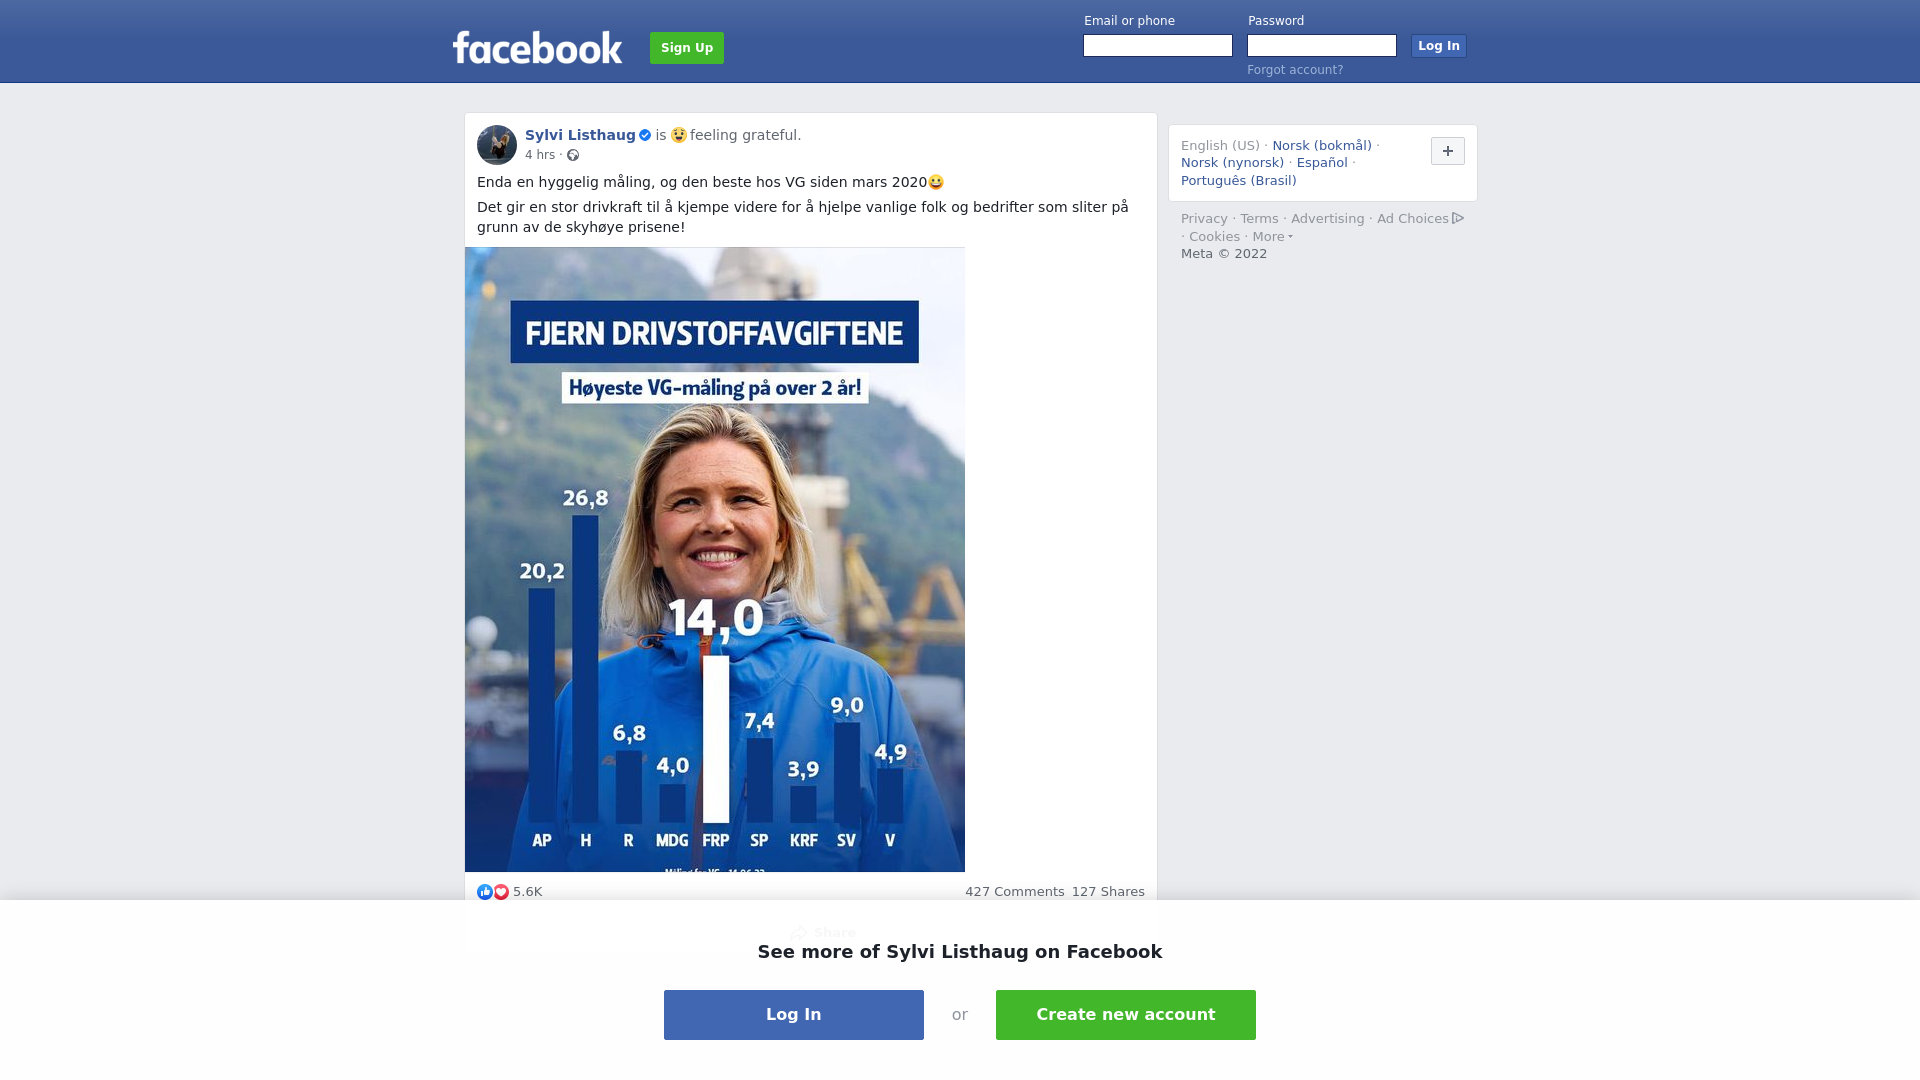Click the heart reaction icon
This screenshot has height=1080, width=1920.
pyautogui.click(x=501, y=892)
